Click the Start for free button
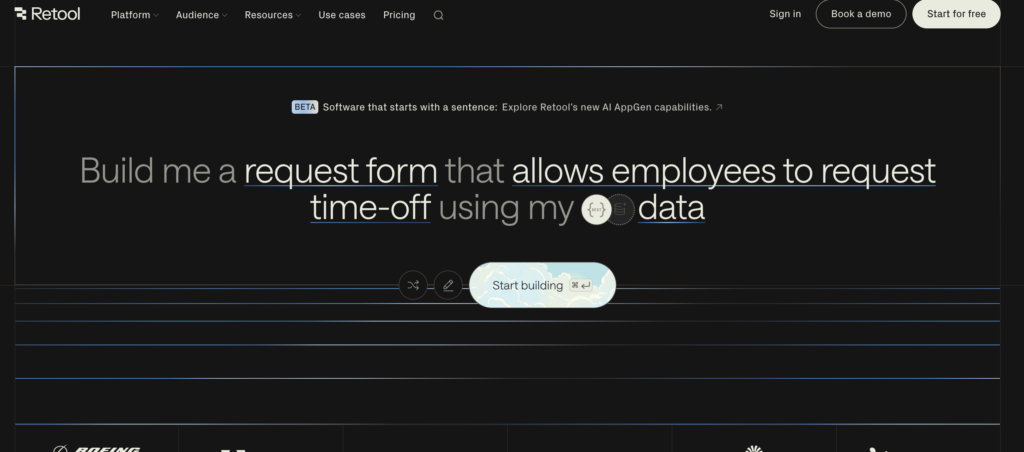Viewport: 1024px width, 452px height. point(956,14)
